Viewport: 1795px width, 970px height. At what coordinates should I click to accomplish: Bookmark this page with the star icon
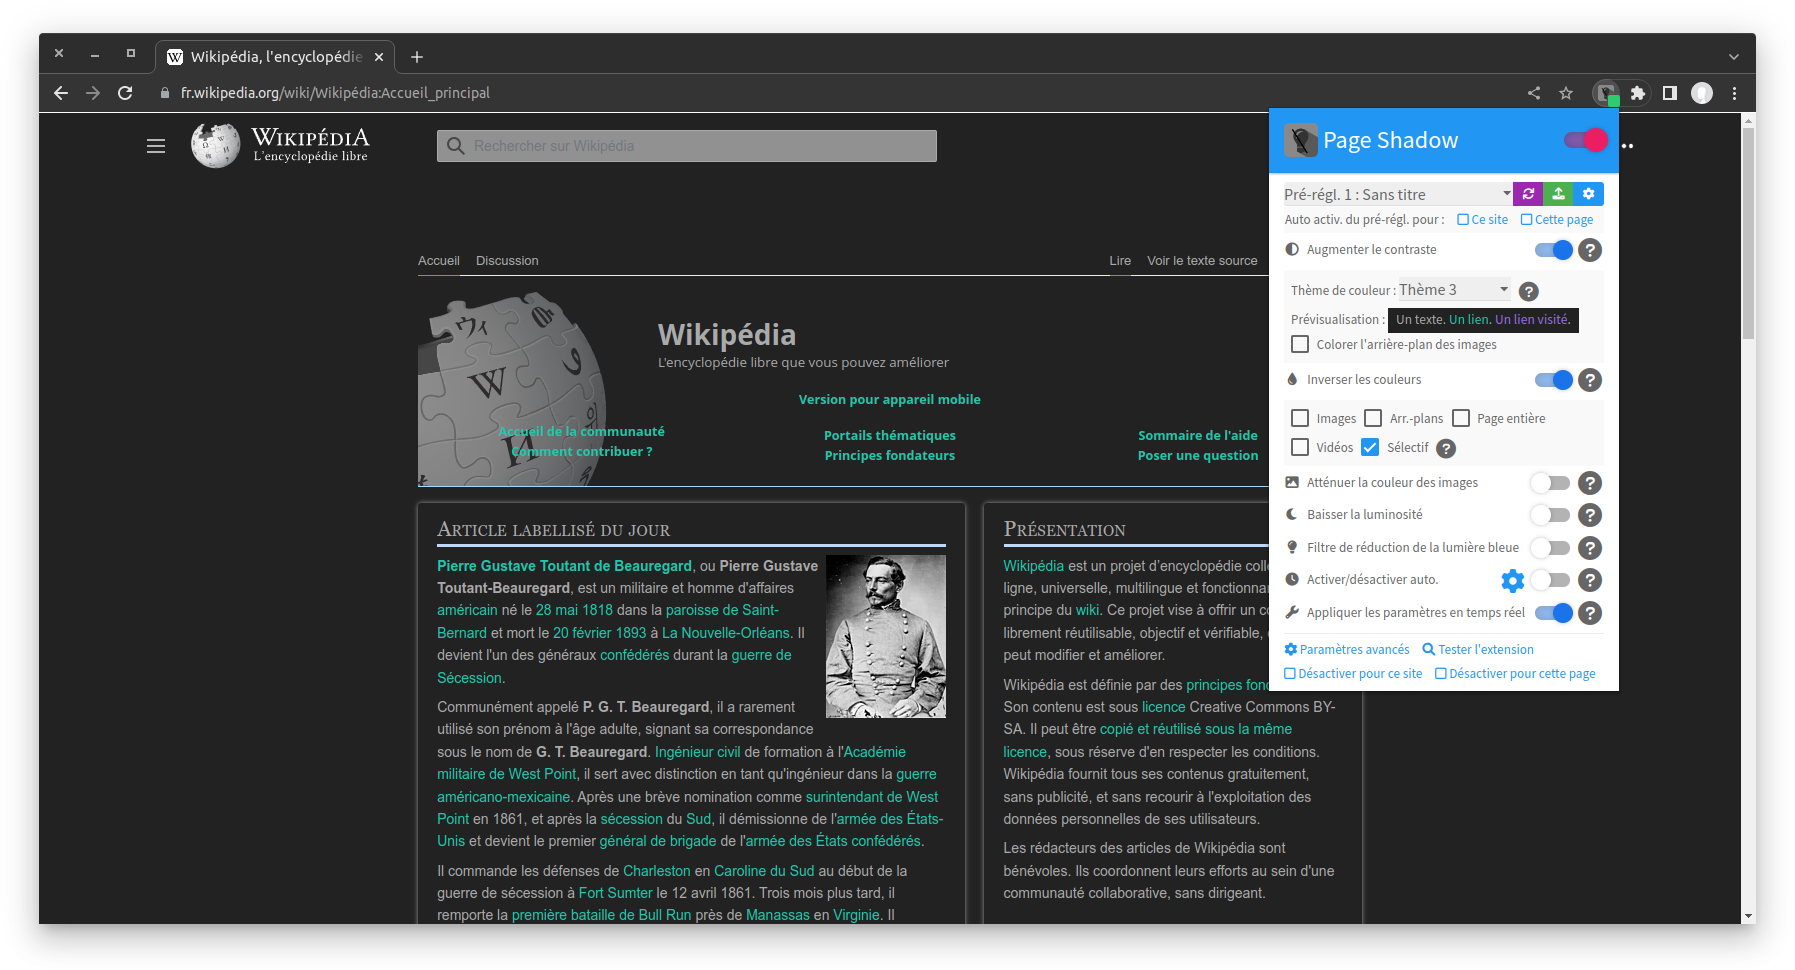coord(1566,93)
